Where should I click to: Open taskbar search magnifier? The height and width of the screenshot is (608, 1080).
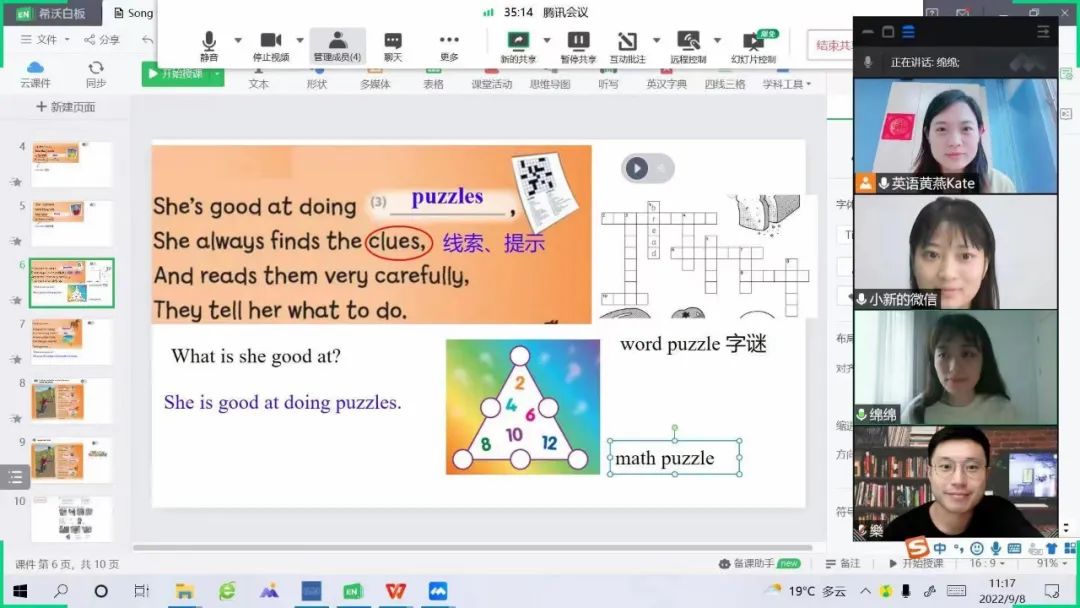[61, 591]
